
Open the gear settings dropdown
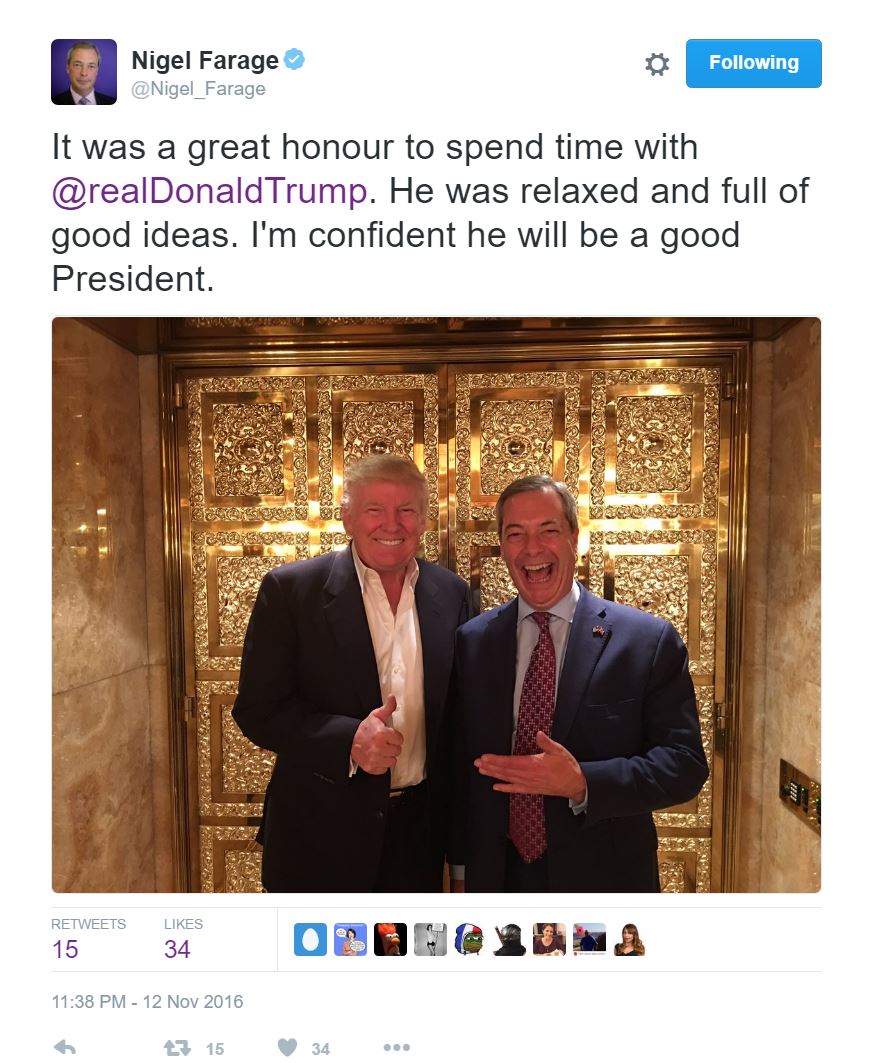click(x=656, y=64)
